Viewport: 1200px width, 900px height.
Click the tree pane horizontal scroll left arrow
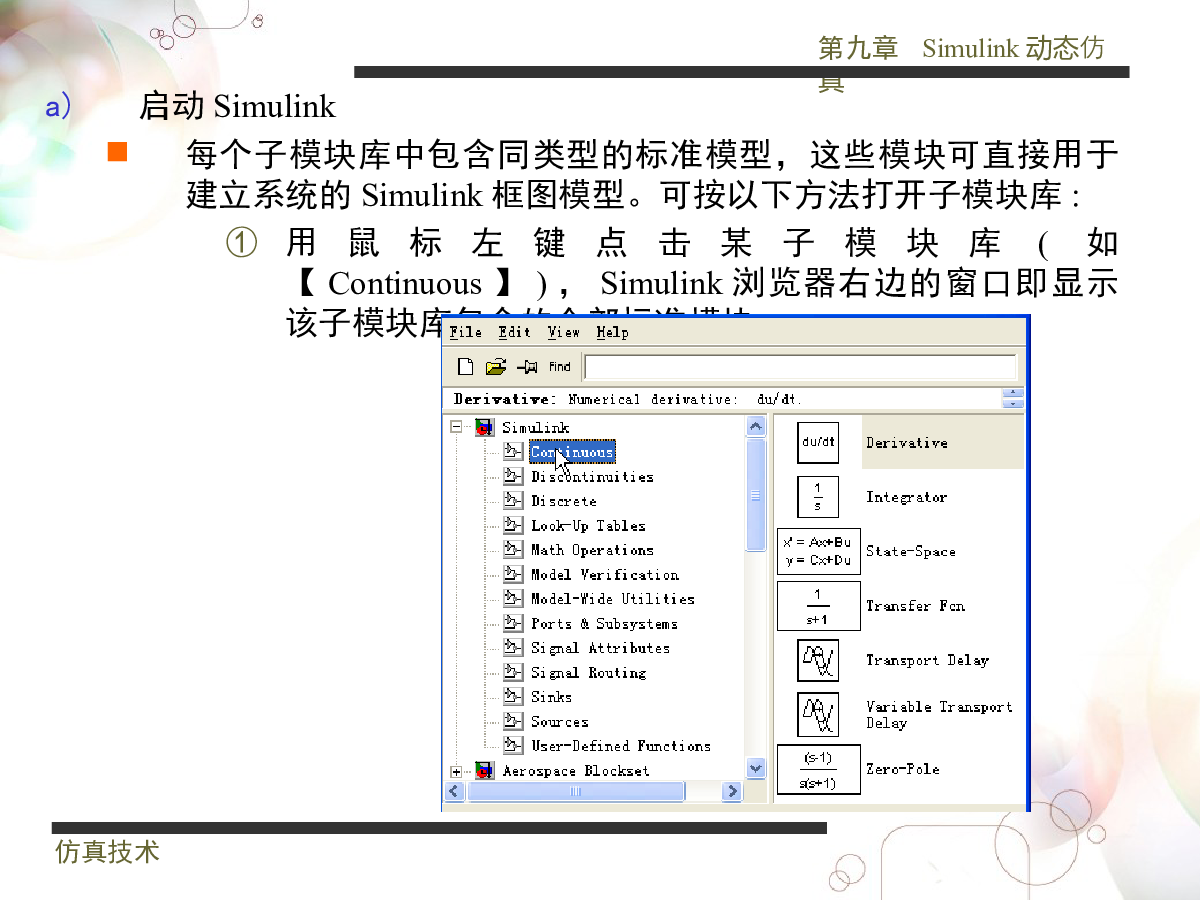point(455,791)
